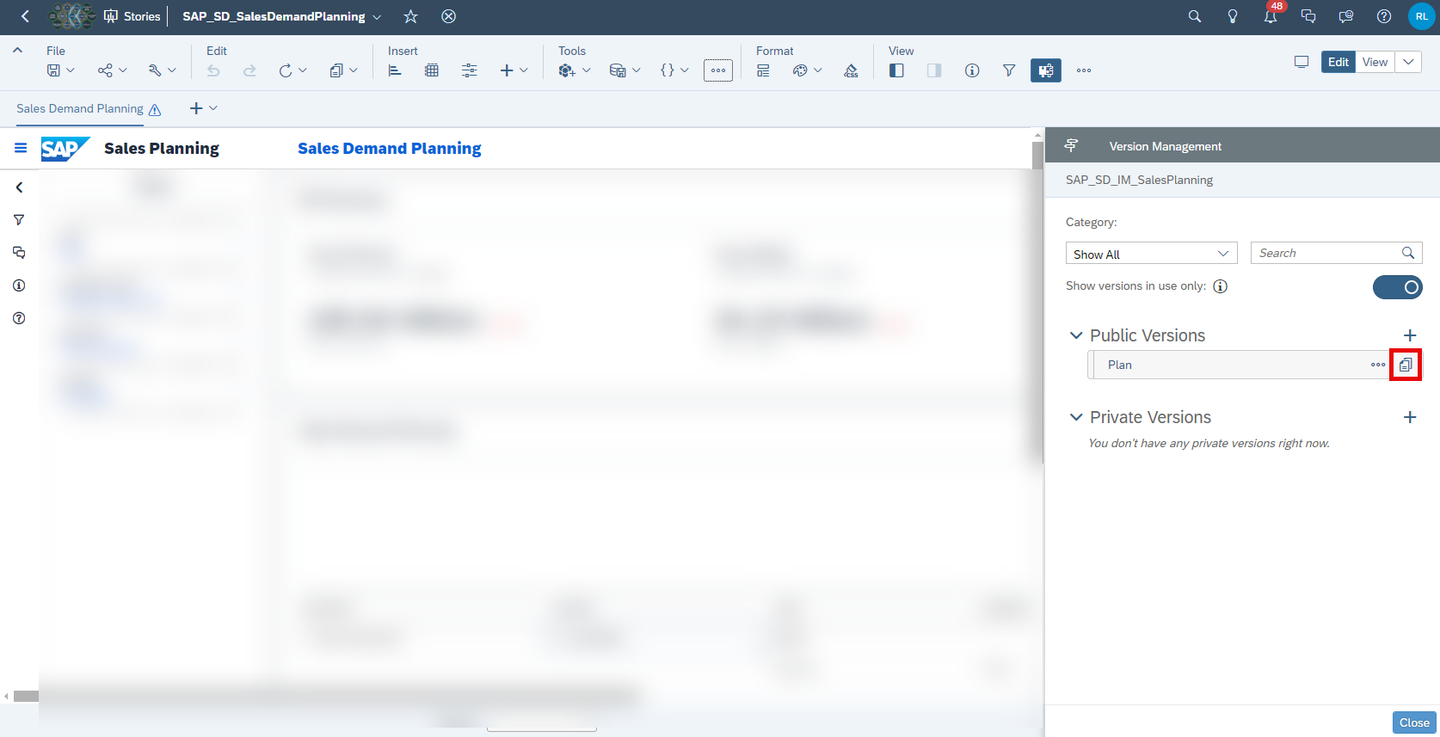
Task: Open the lightbulb icon in header
Action: pyautogui.click(x=1233, y=16)
